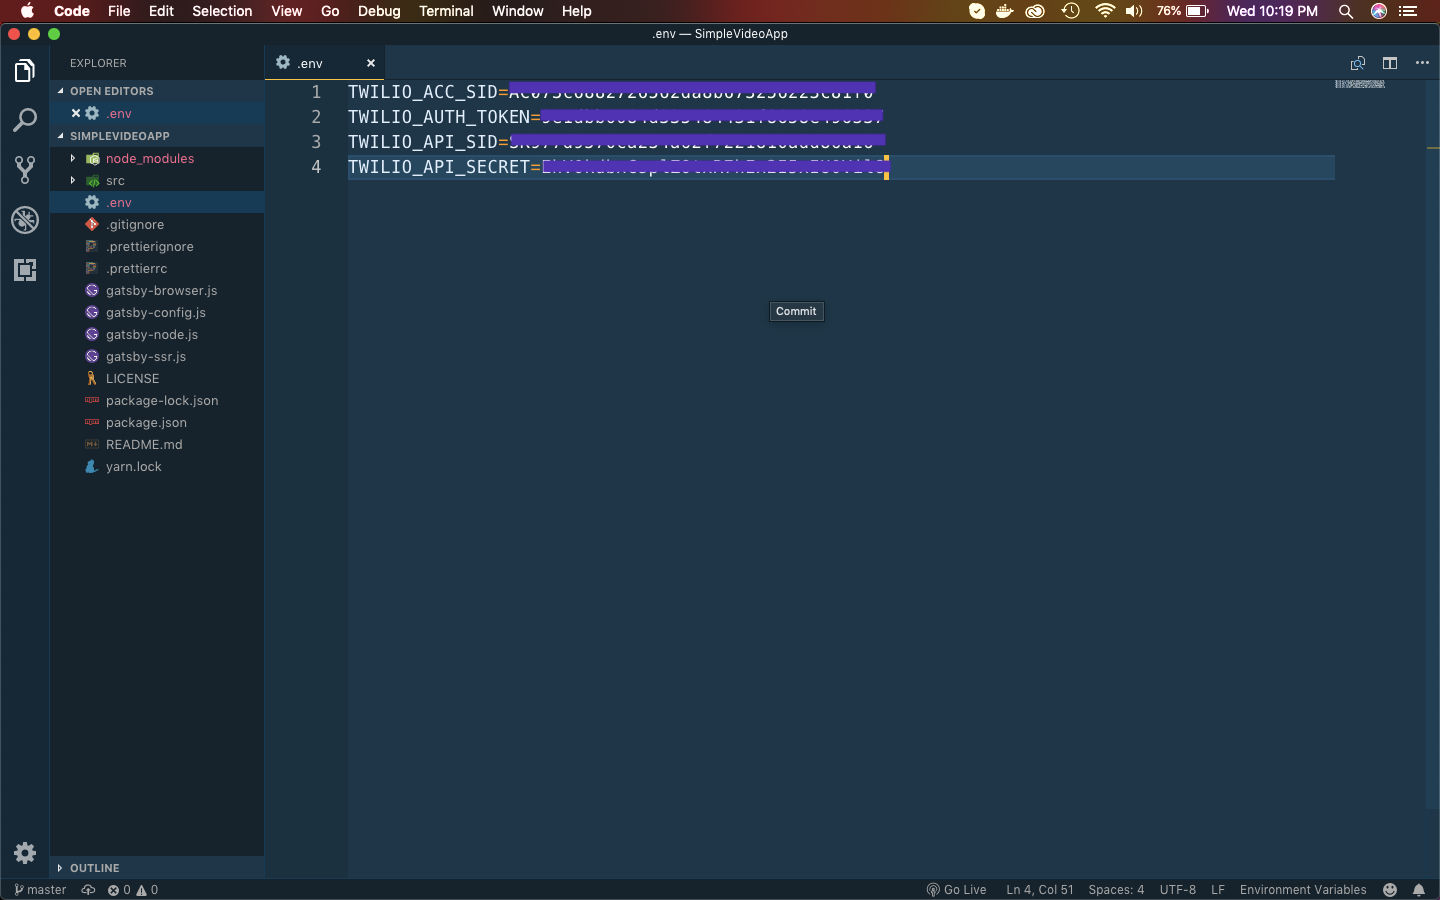1440x900 pixels.
Task: Change end of line sequence LF
Action: click(1217, 890)
